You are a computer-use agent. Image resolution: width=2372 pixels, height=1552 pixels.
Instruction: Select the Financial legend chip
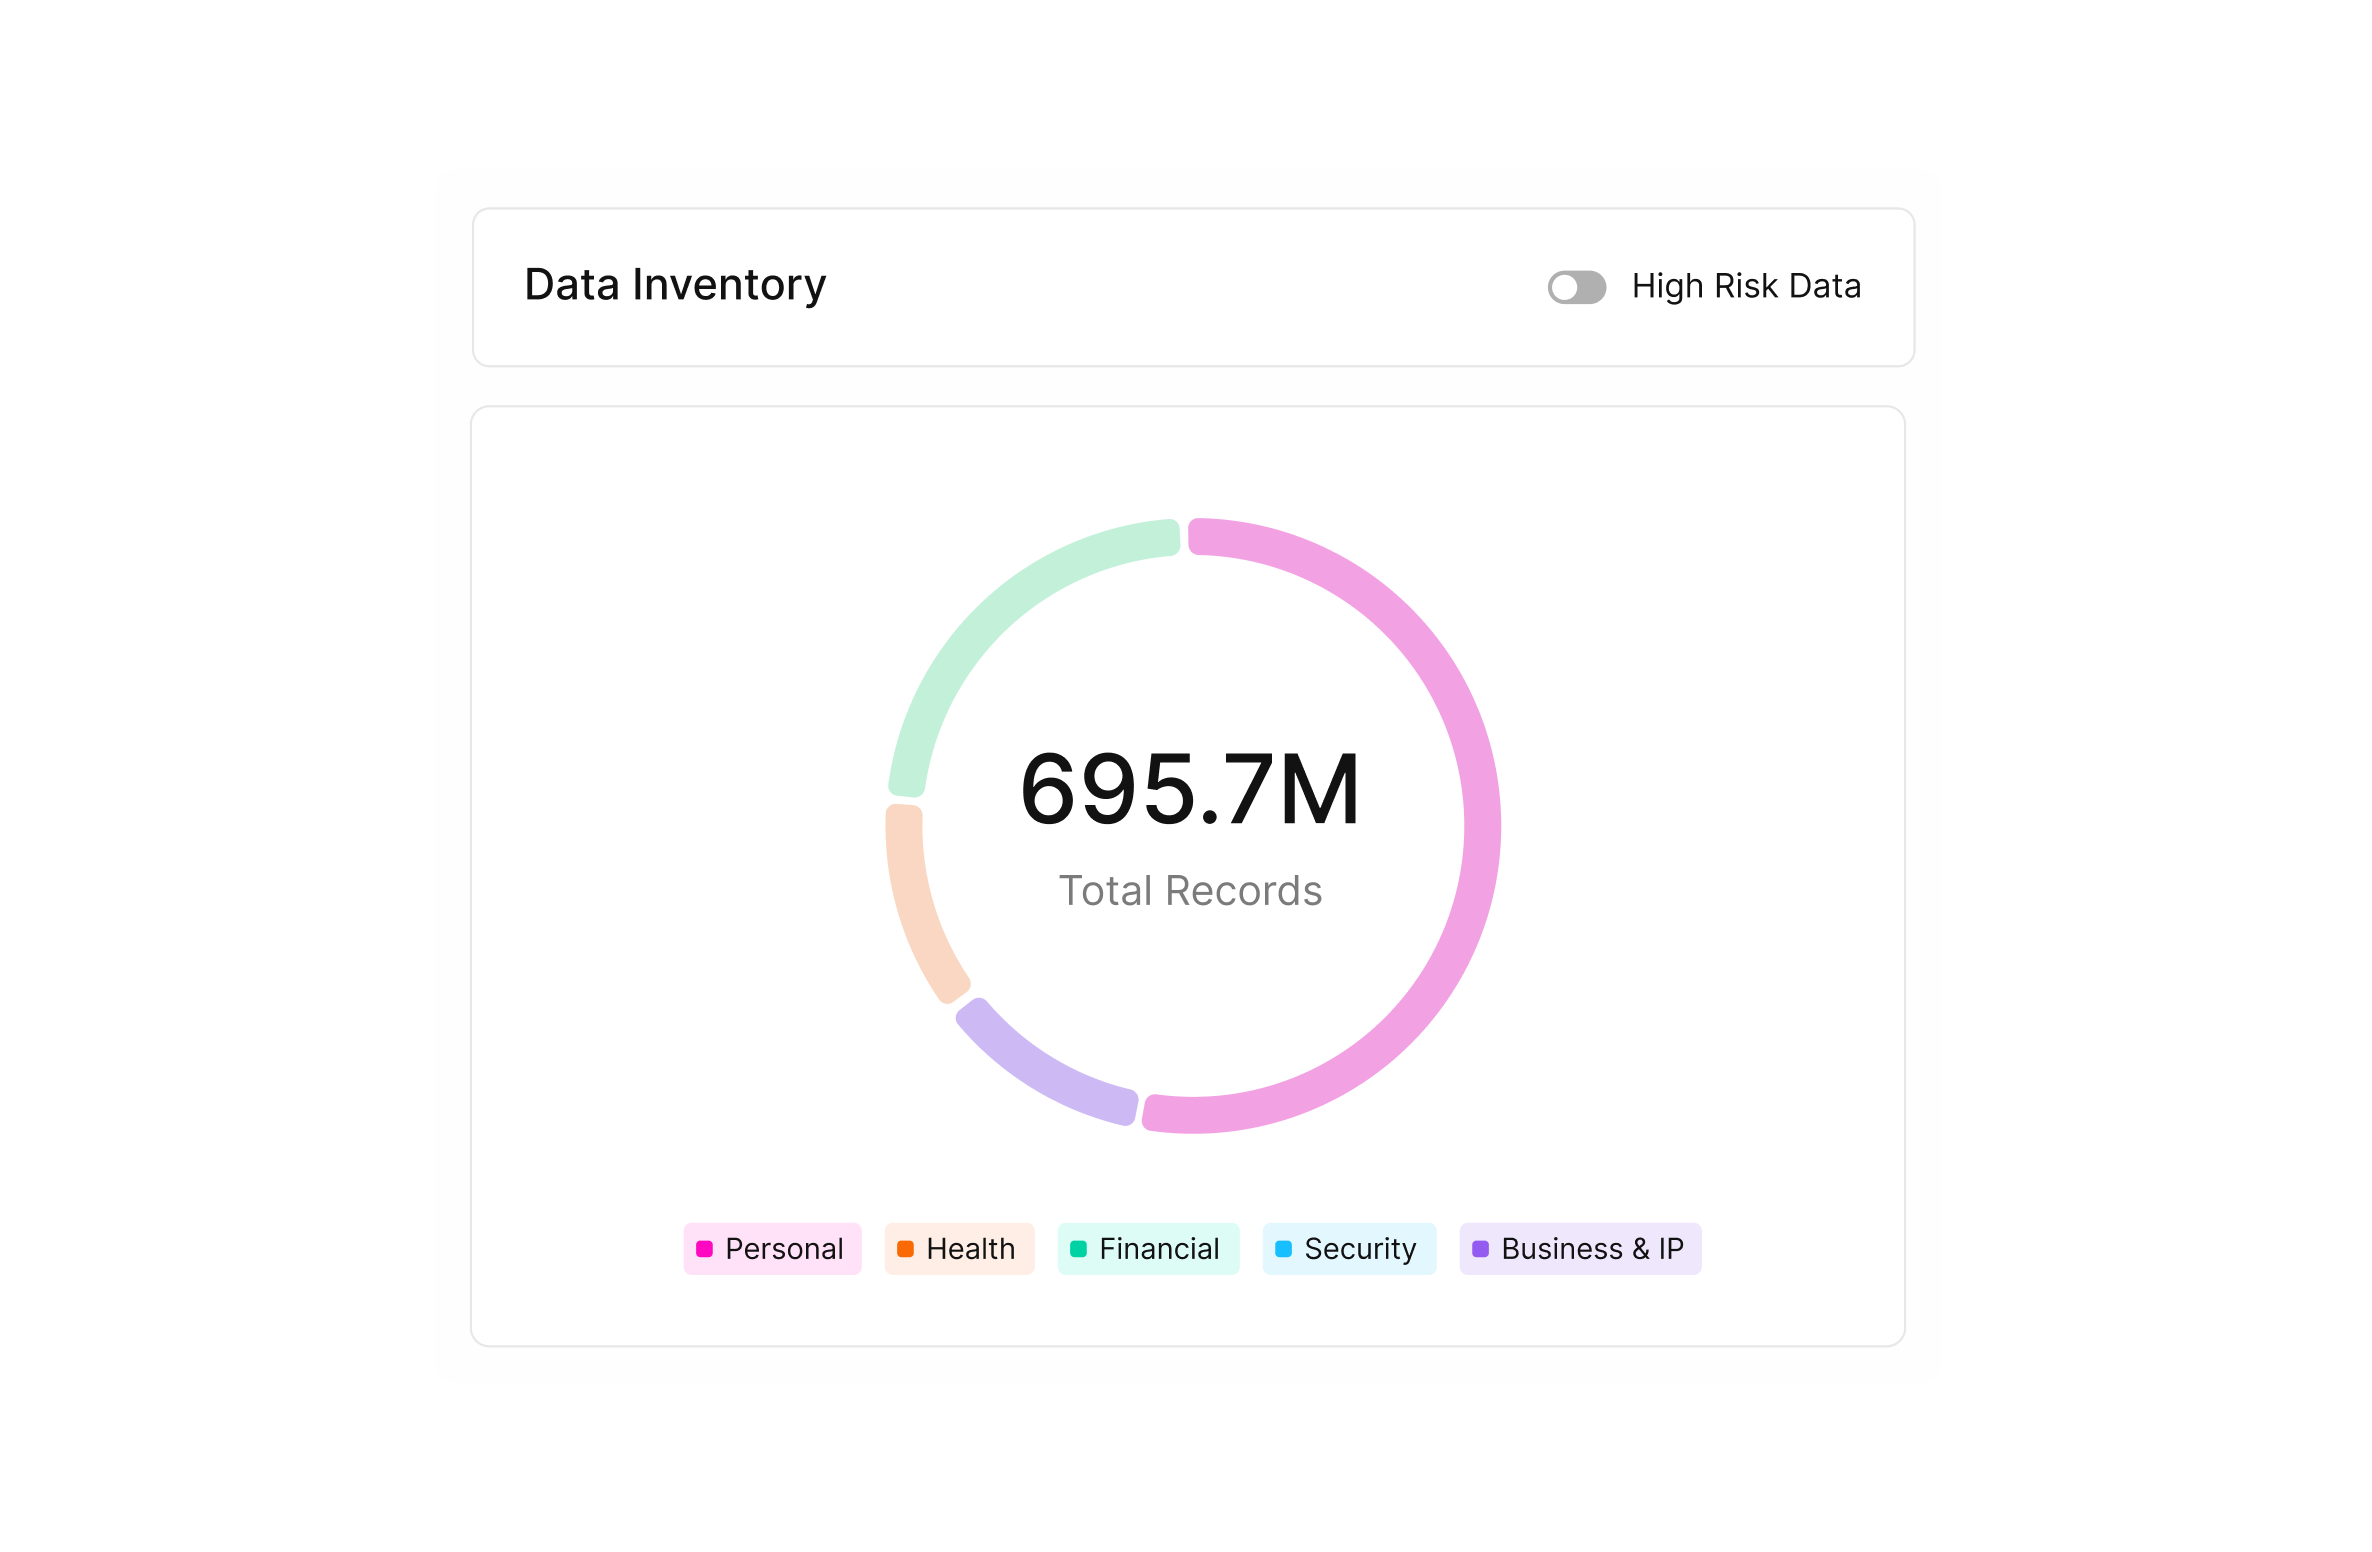[x=1148, y=1248]
